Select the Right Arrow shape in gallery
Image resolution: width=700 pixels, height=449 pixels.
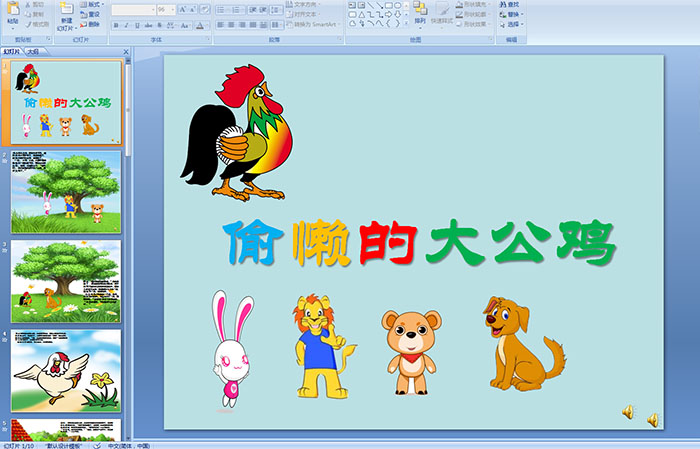point(389,15)
